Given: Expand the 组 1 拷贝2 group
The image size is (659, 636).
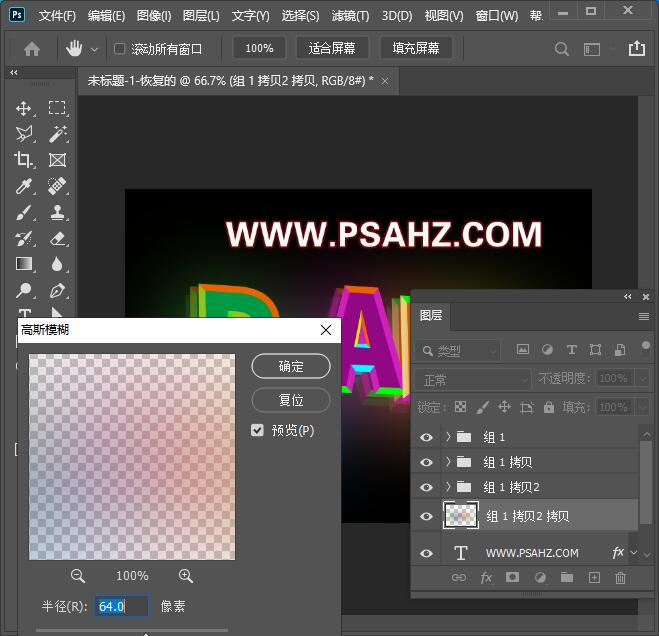Looking at the screenshot, I should (448, 487).
